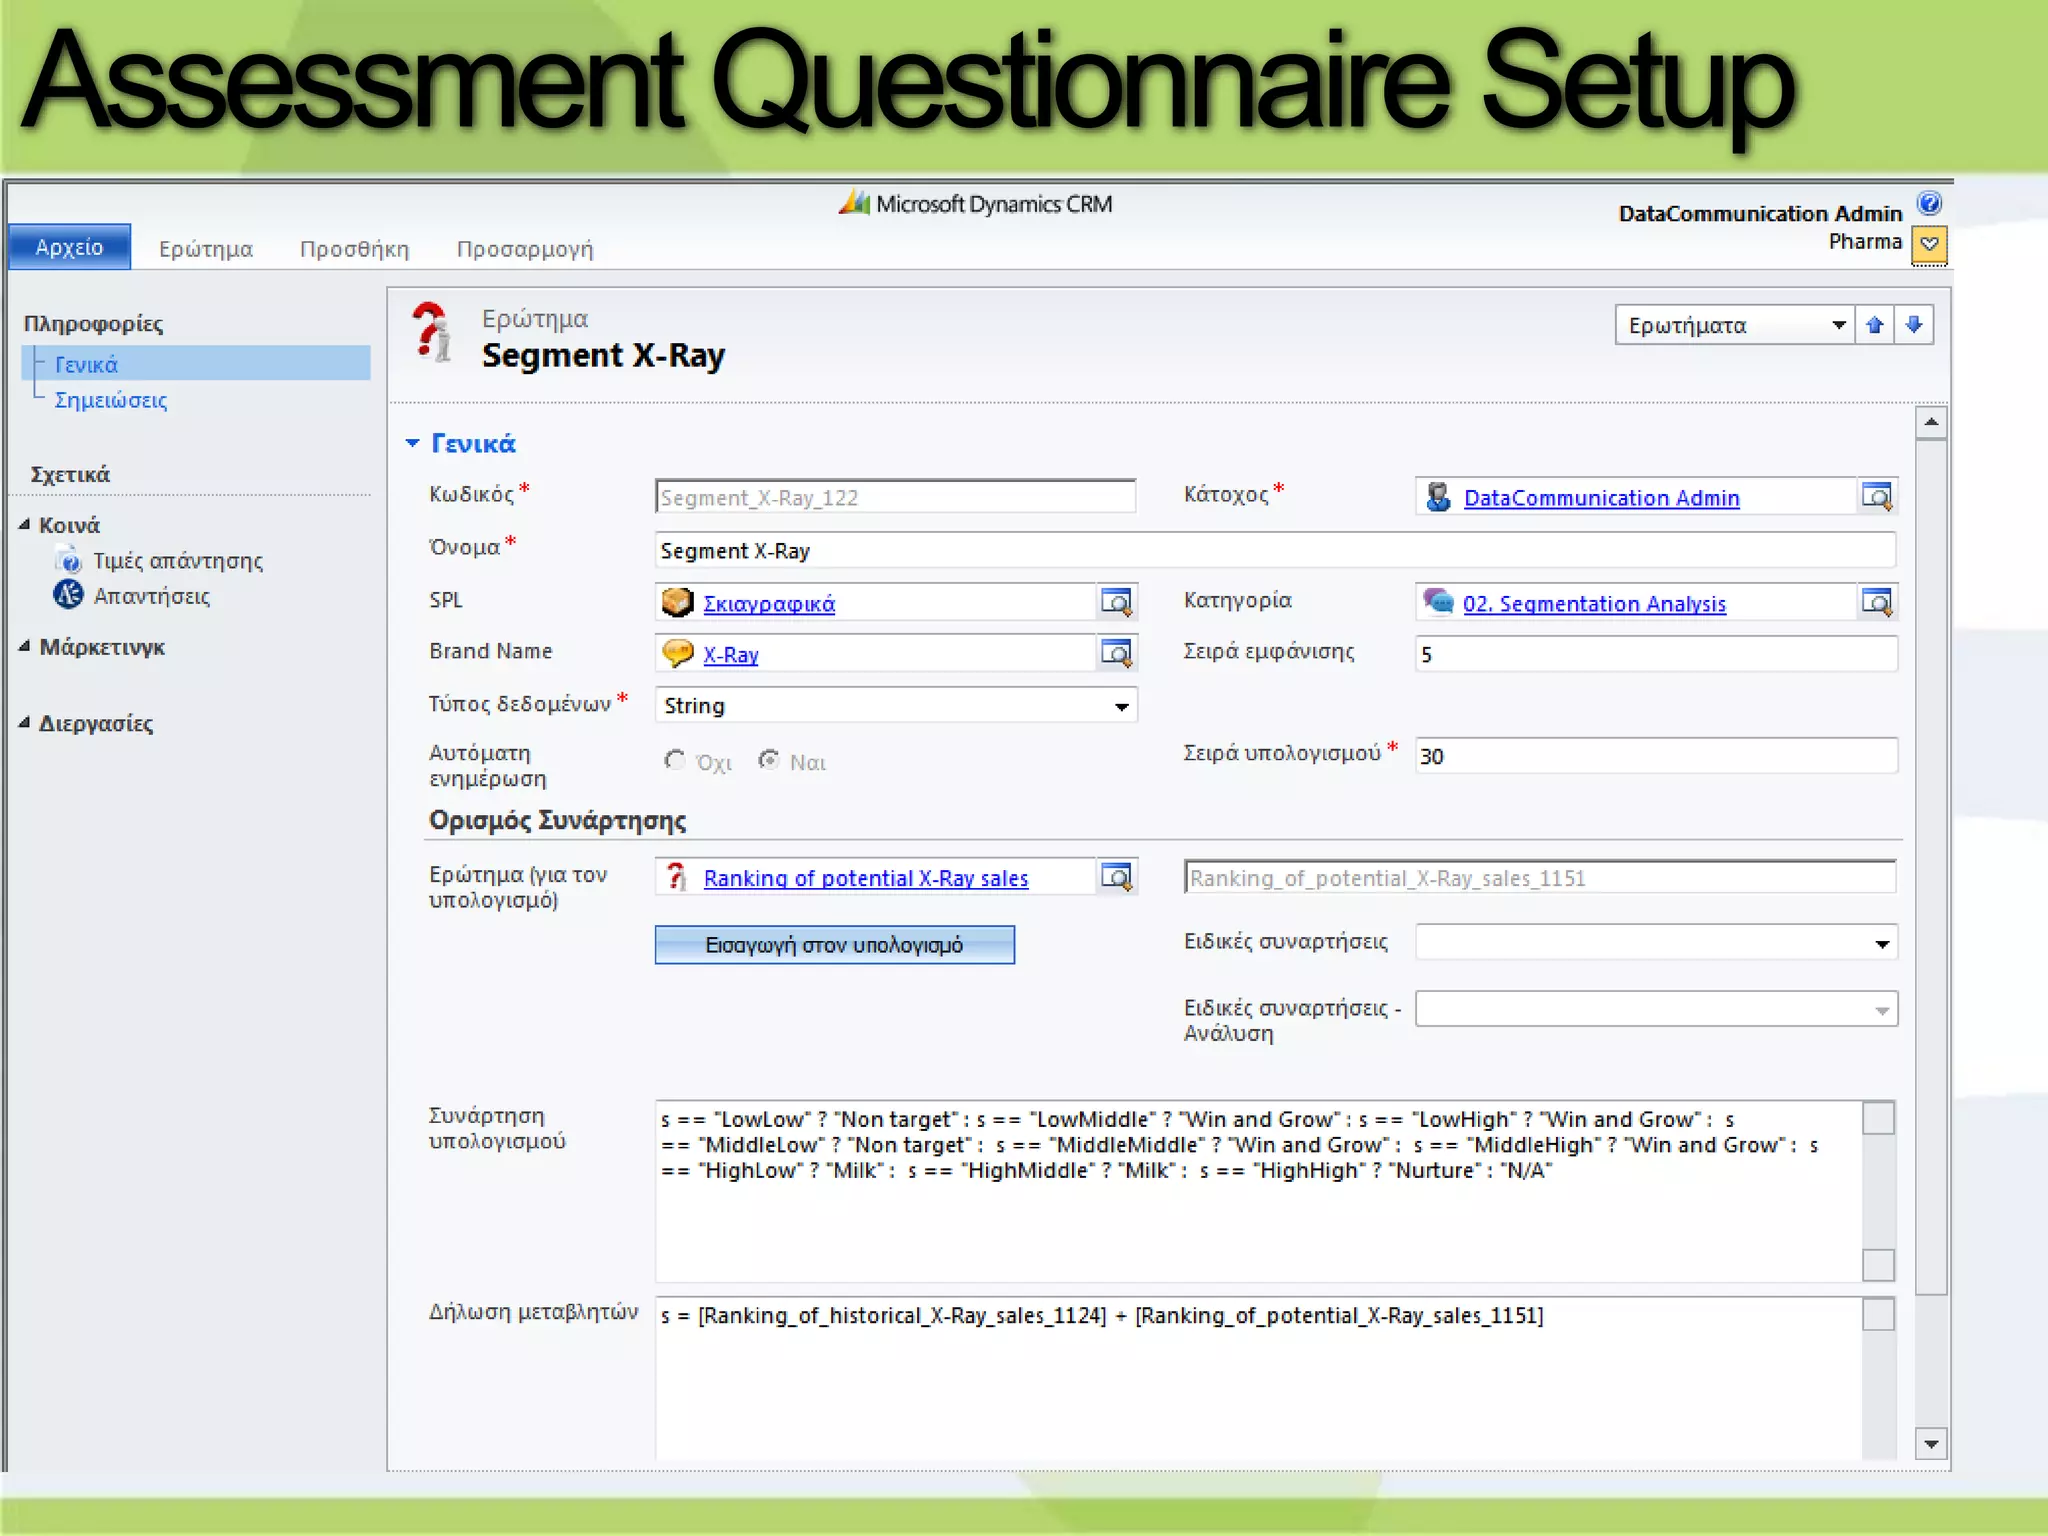Viewport: 2048px width, 1536px height.
Task: Click the box icon beside Σκιαγραφικά
Action: click(x=677, y=602)
